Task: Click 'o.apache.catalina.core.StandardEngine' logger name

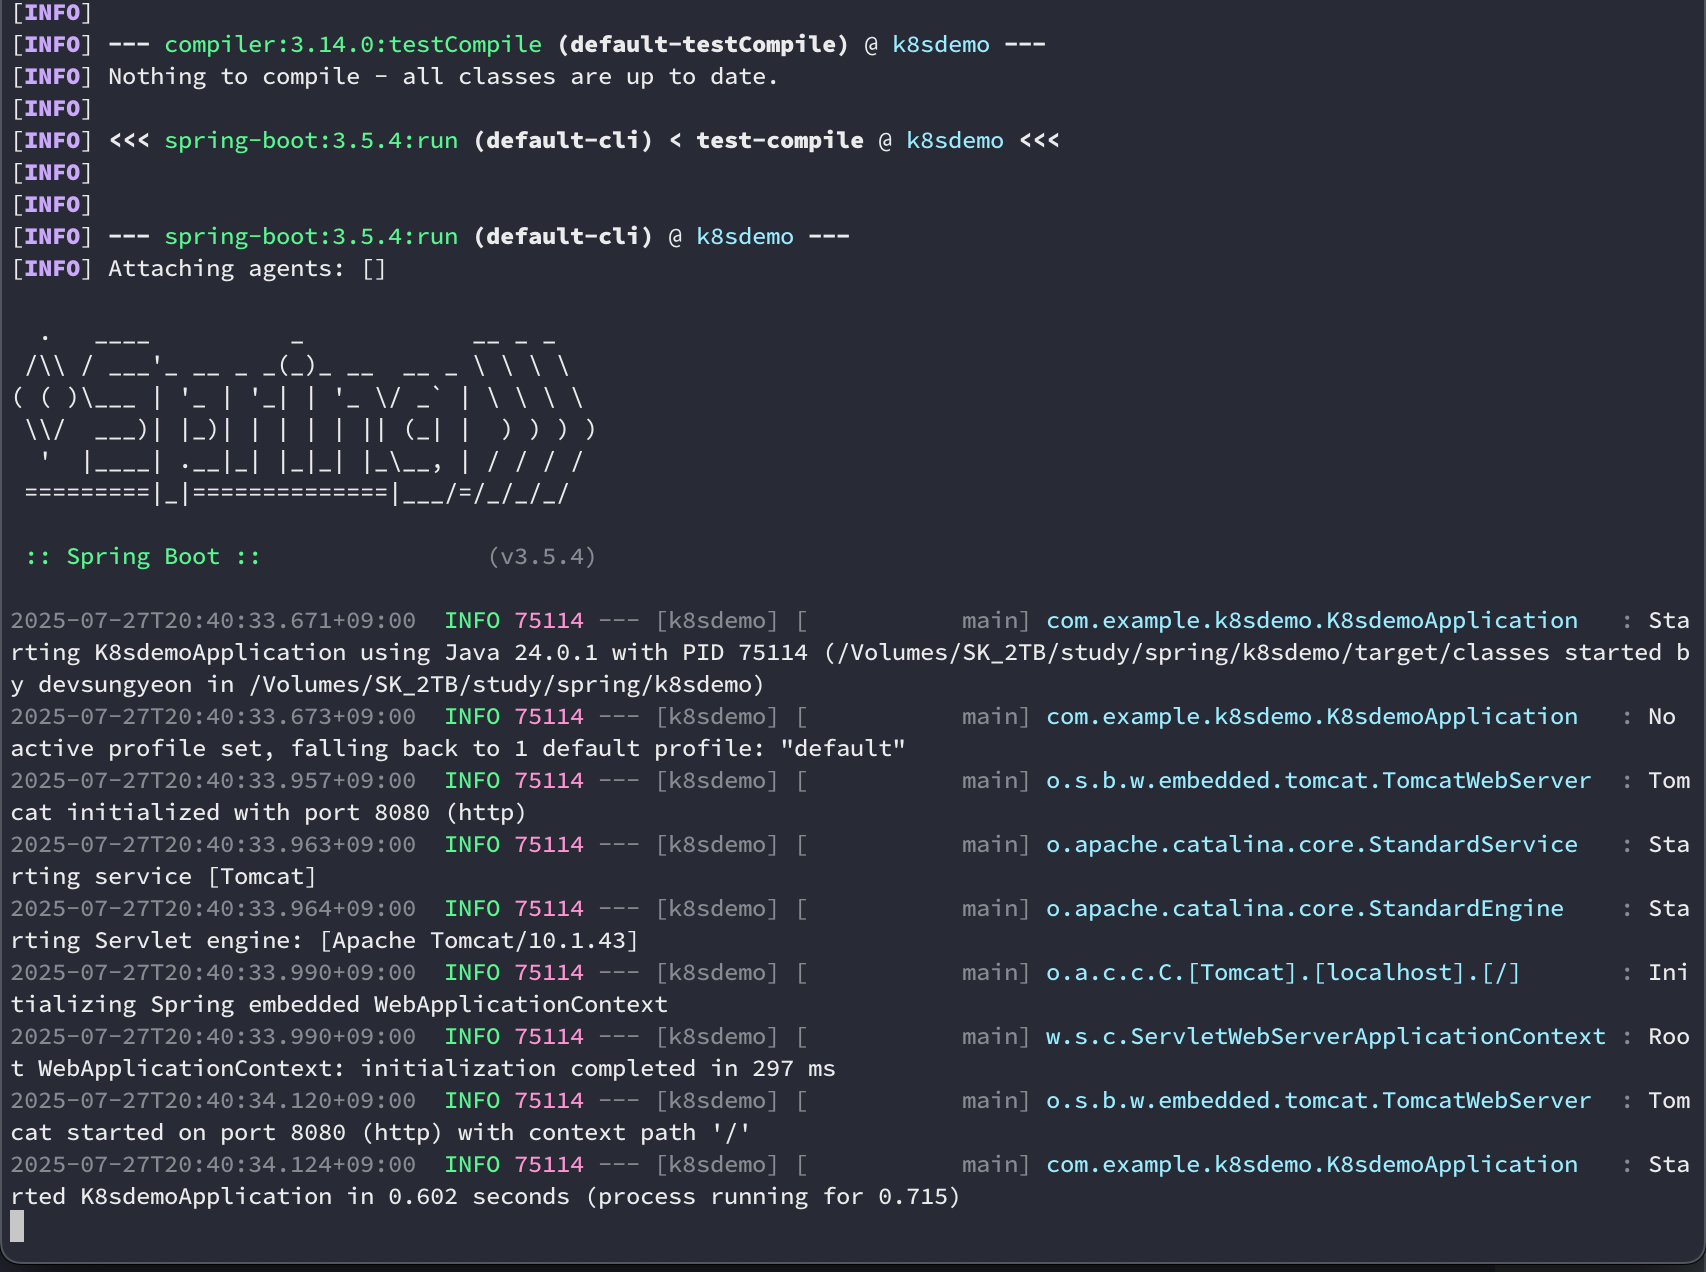Action: click(1305, 909)
